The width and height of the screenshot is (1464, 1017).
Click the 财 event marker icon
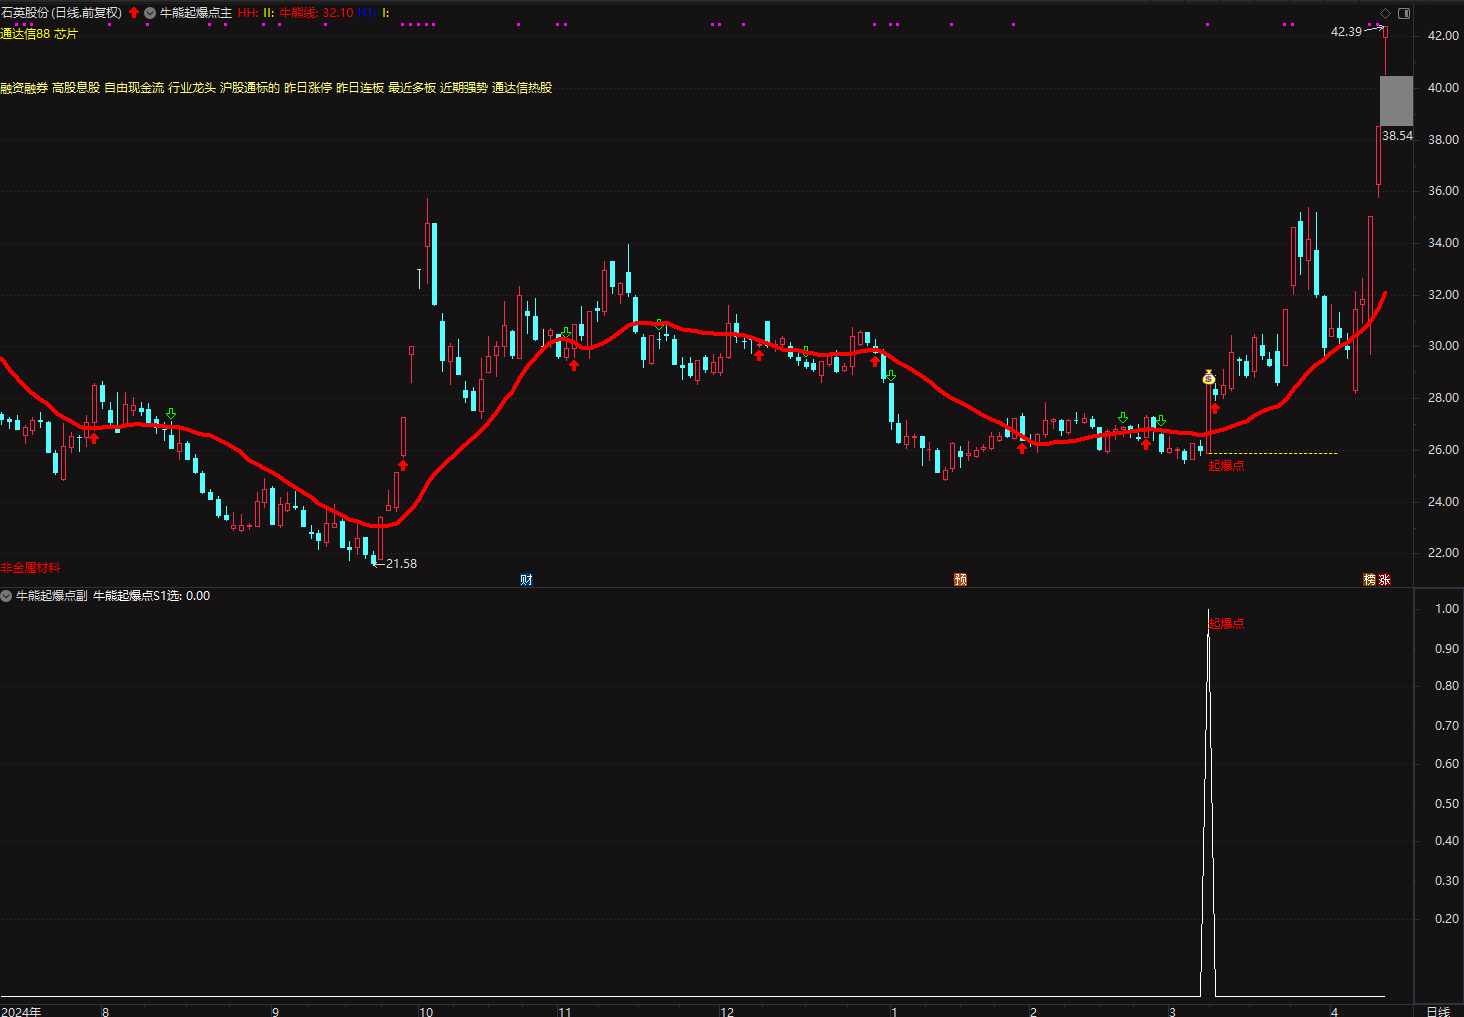point(526,580)
